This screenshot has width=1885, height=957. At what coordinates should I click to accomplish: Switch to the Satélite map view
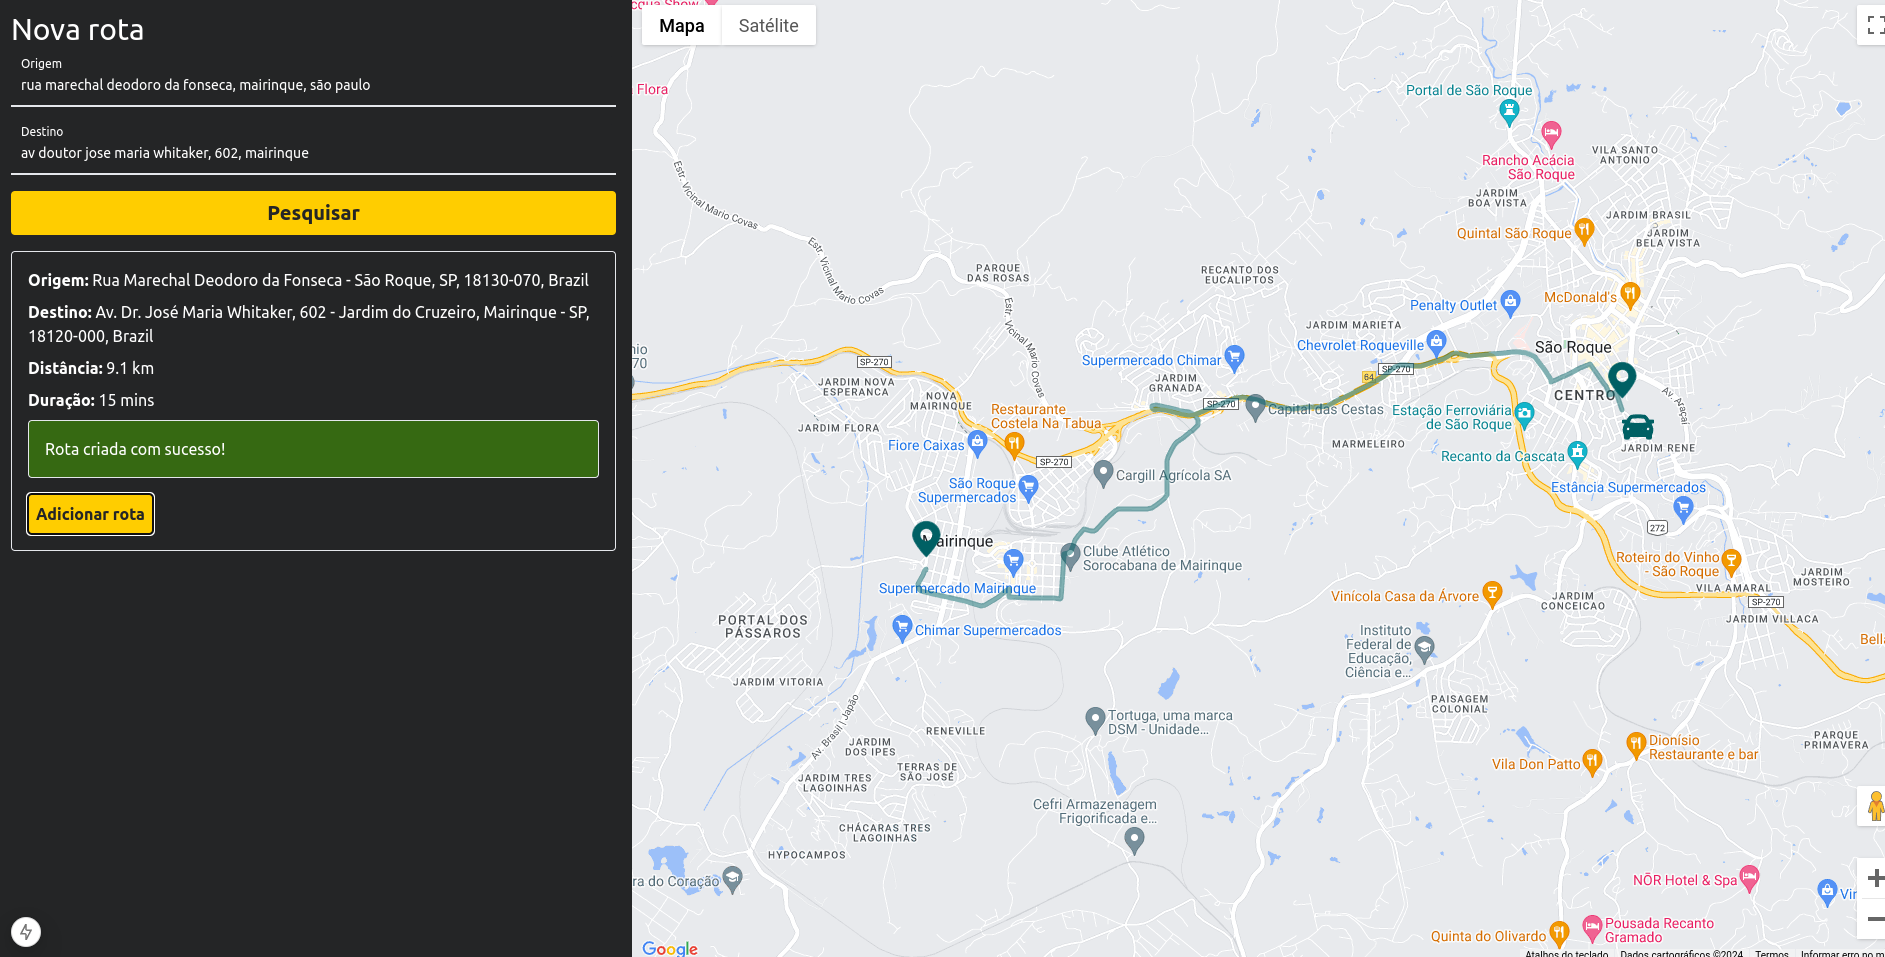pos(768,26)
